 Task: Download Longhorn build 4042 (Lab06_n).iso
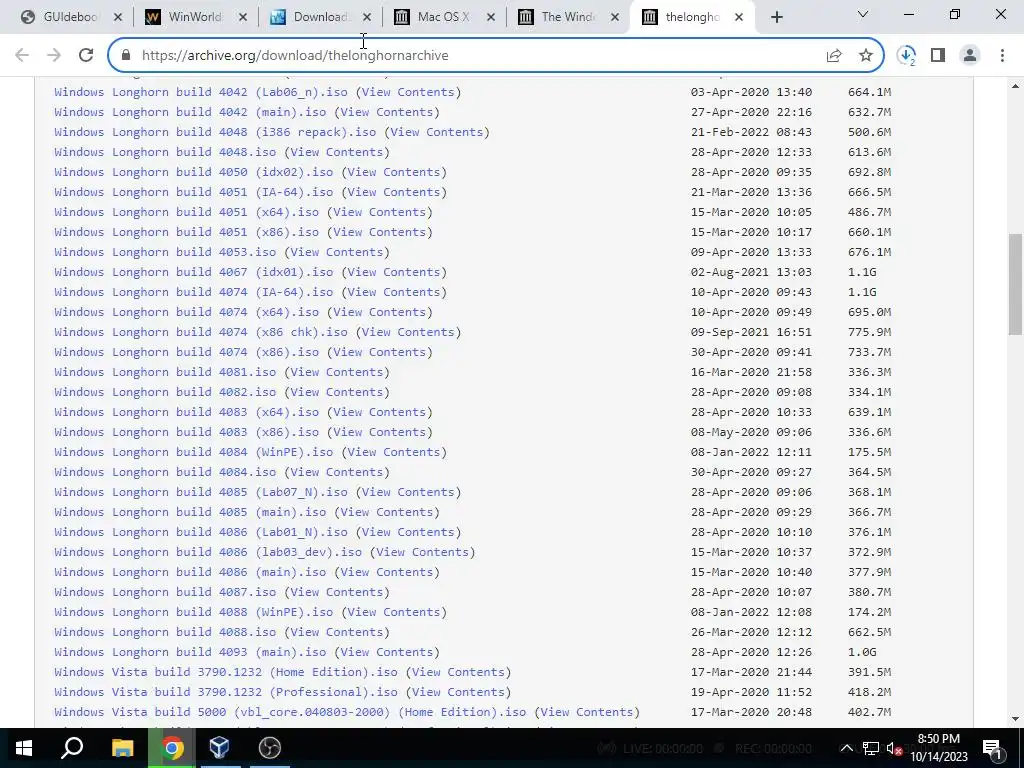point(200,92)
